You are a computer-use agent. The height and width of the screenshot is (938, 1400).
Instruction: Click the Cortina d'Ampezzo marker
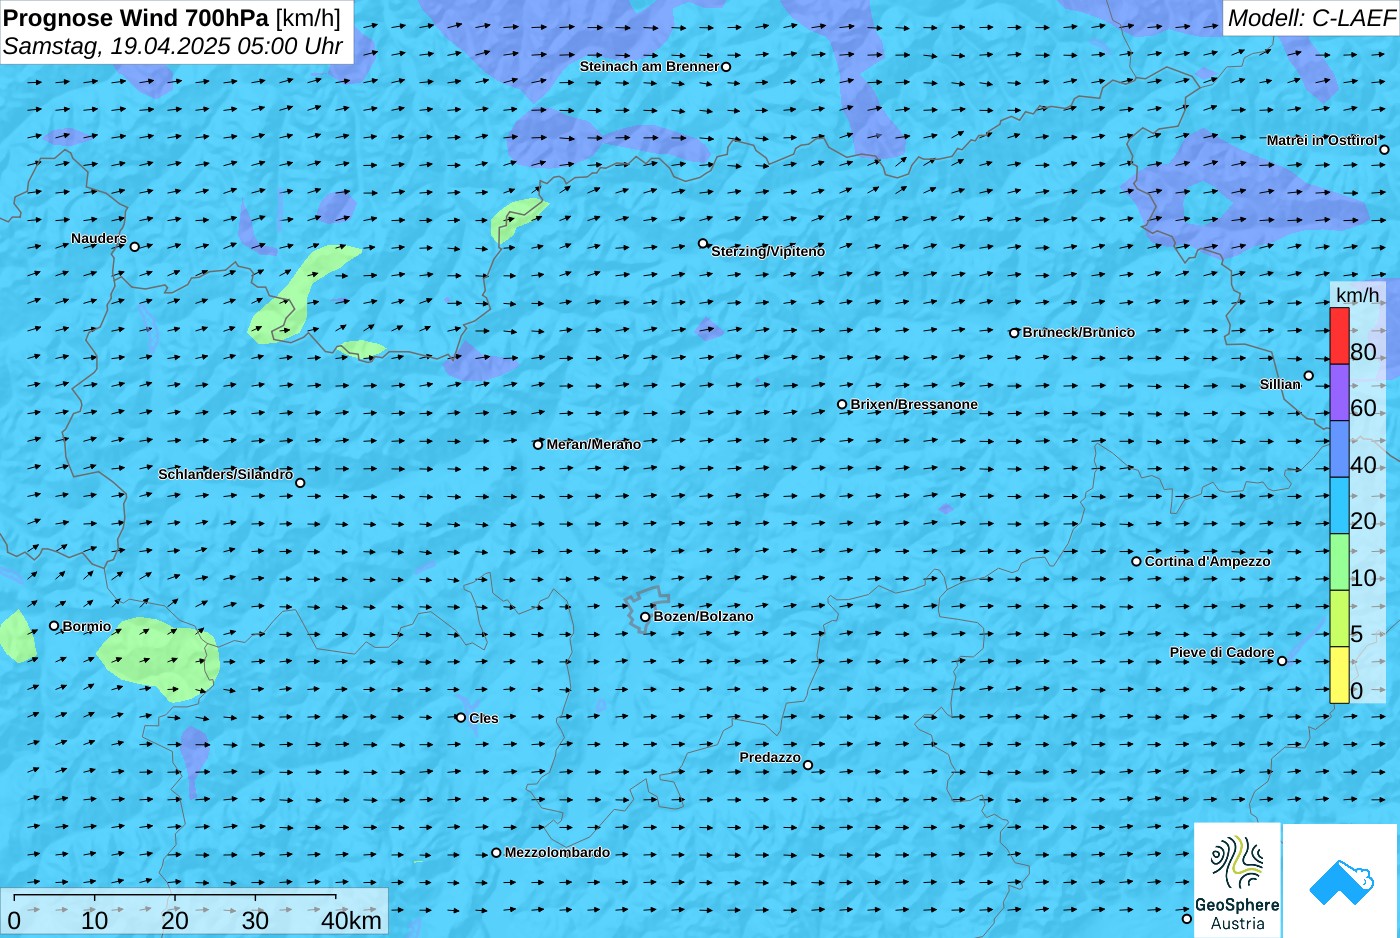[x=1136, y=561]
